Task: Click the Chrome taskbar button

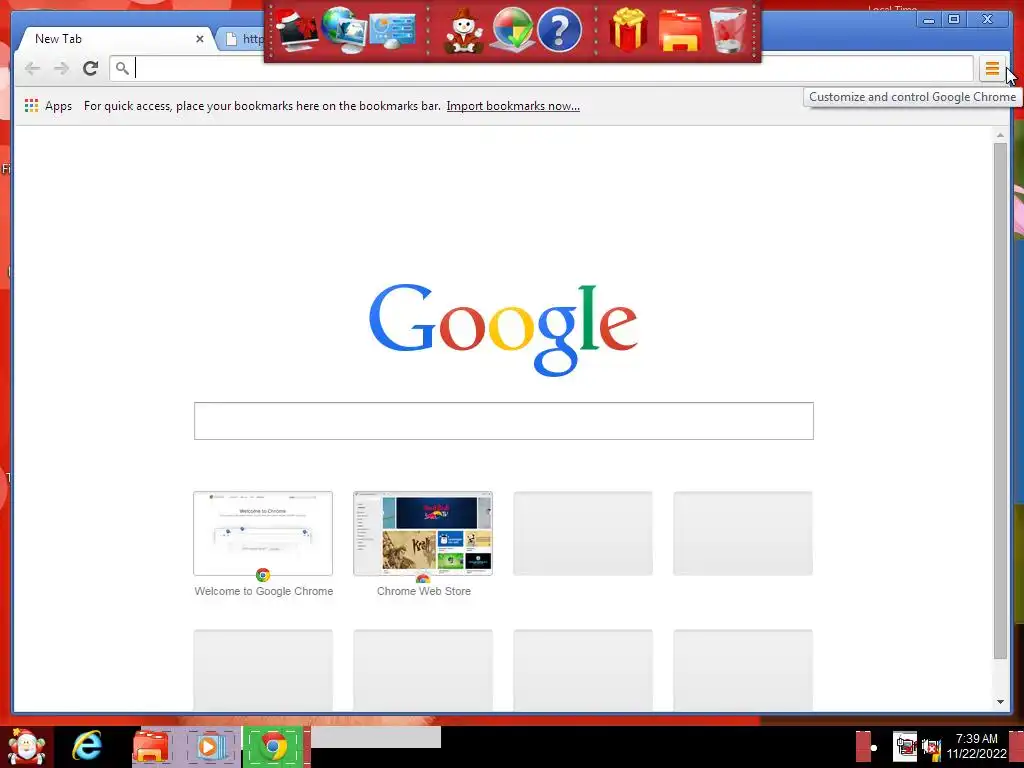Action: (274, 747)
